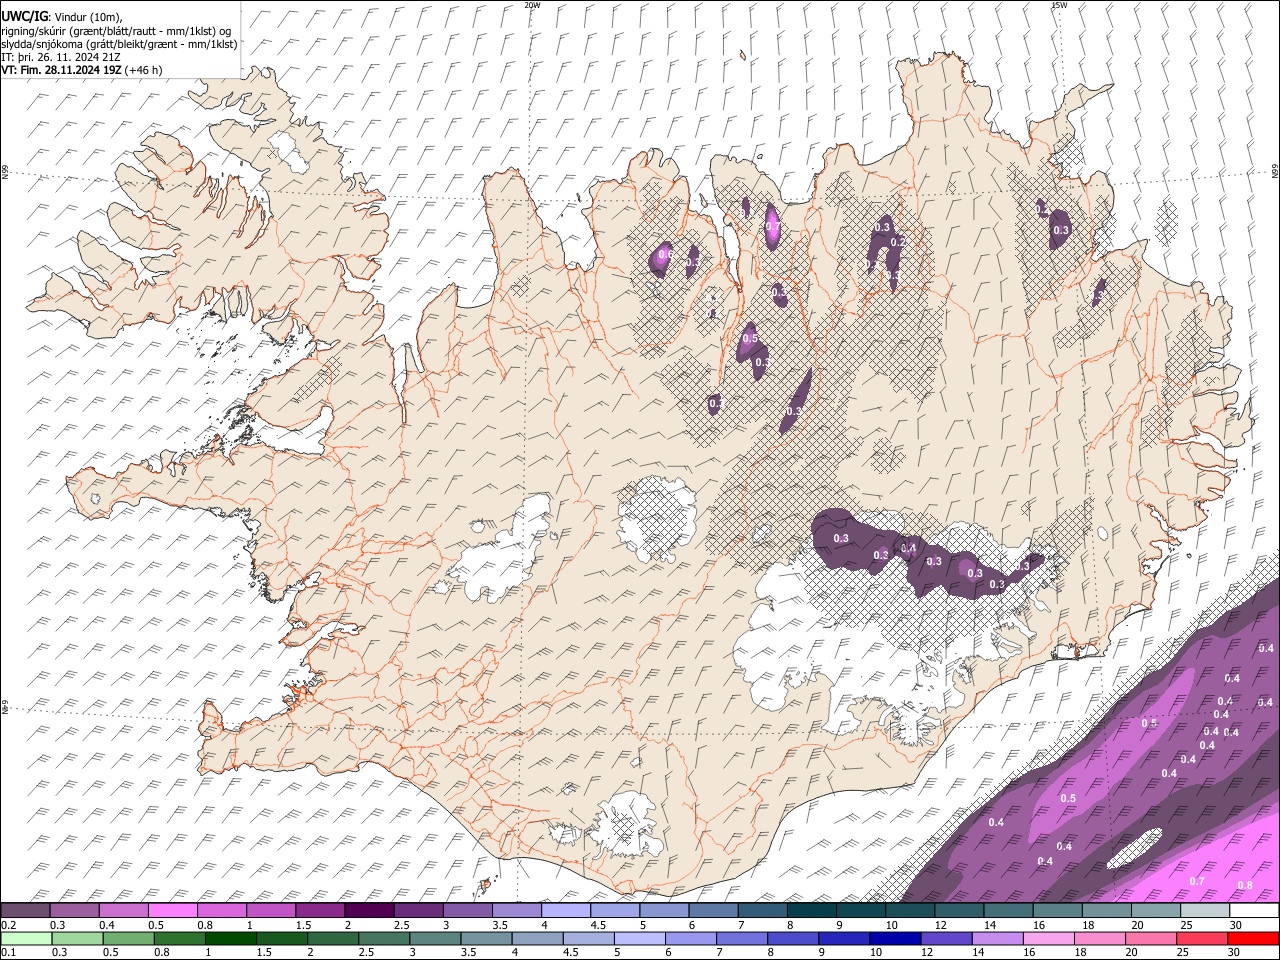Click the 0.2 swatch in upper legend row
The height and width of the screenshot is (960, 1280).
[x=25, y=911]
